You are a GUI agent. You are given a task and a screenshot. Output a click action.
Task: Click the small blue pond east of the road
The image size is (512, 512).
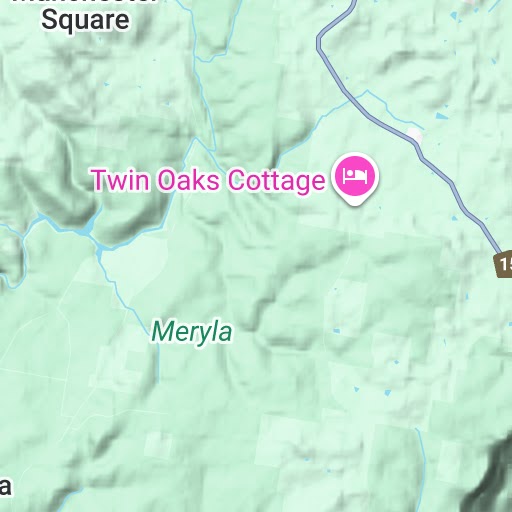[441, 117]
